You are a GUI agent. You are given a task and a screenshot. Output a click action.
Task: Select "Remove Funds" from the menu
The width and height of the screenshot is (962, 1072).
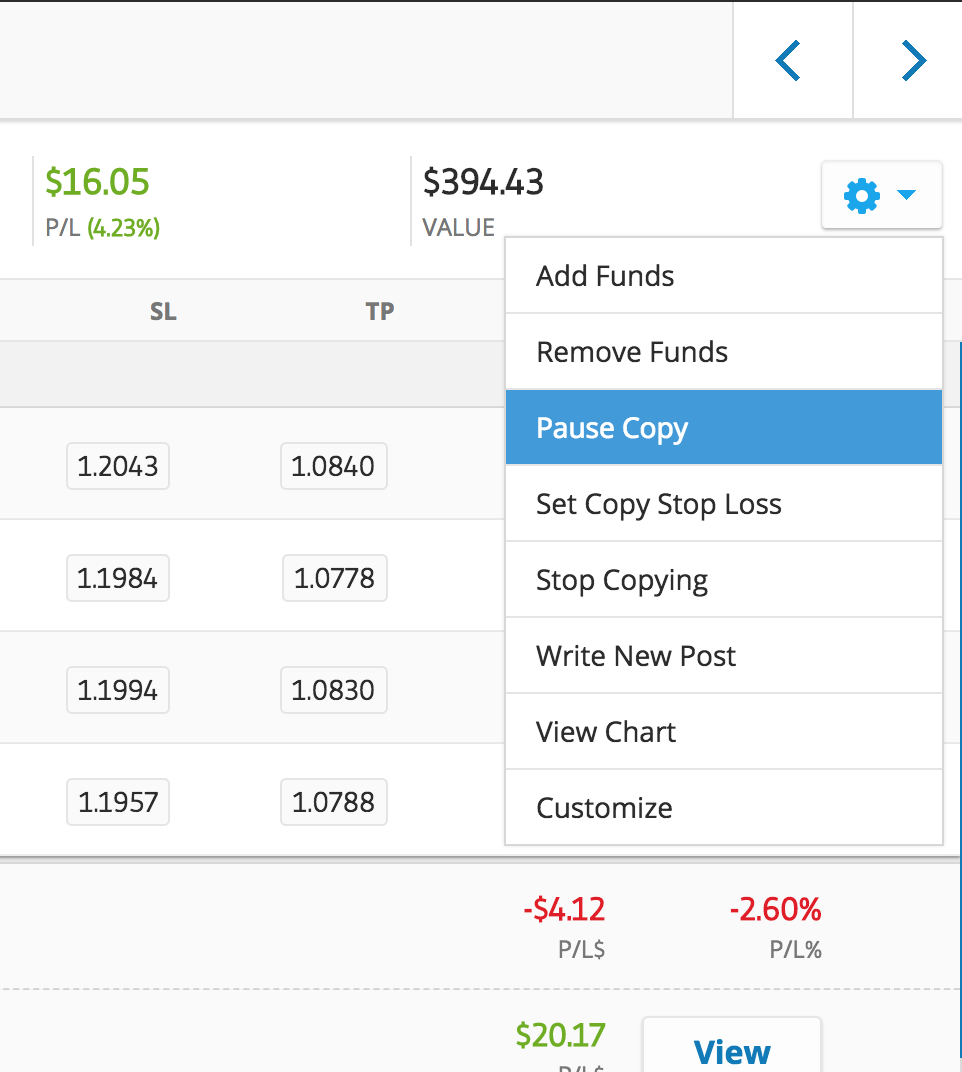point(631,351)
